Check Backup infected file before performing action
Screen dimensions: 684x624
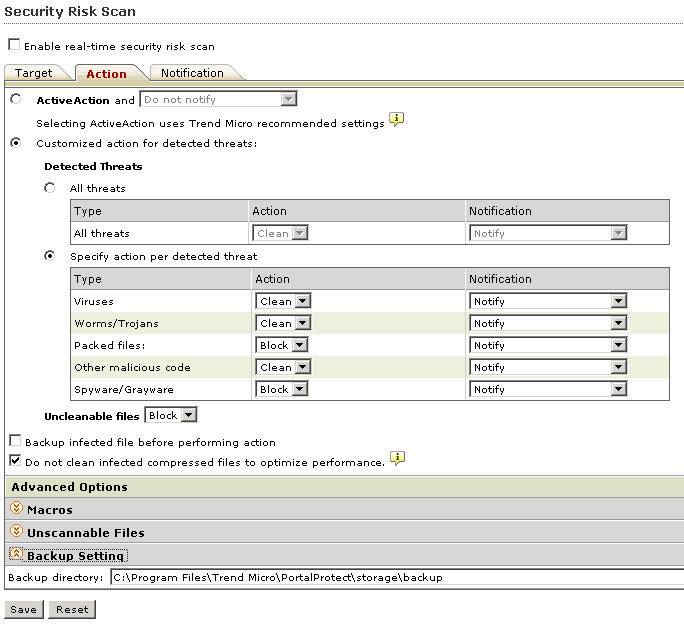(14, 441)
